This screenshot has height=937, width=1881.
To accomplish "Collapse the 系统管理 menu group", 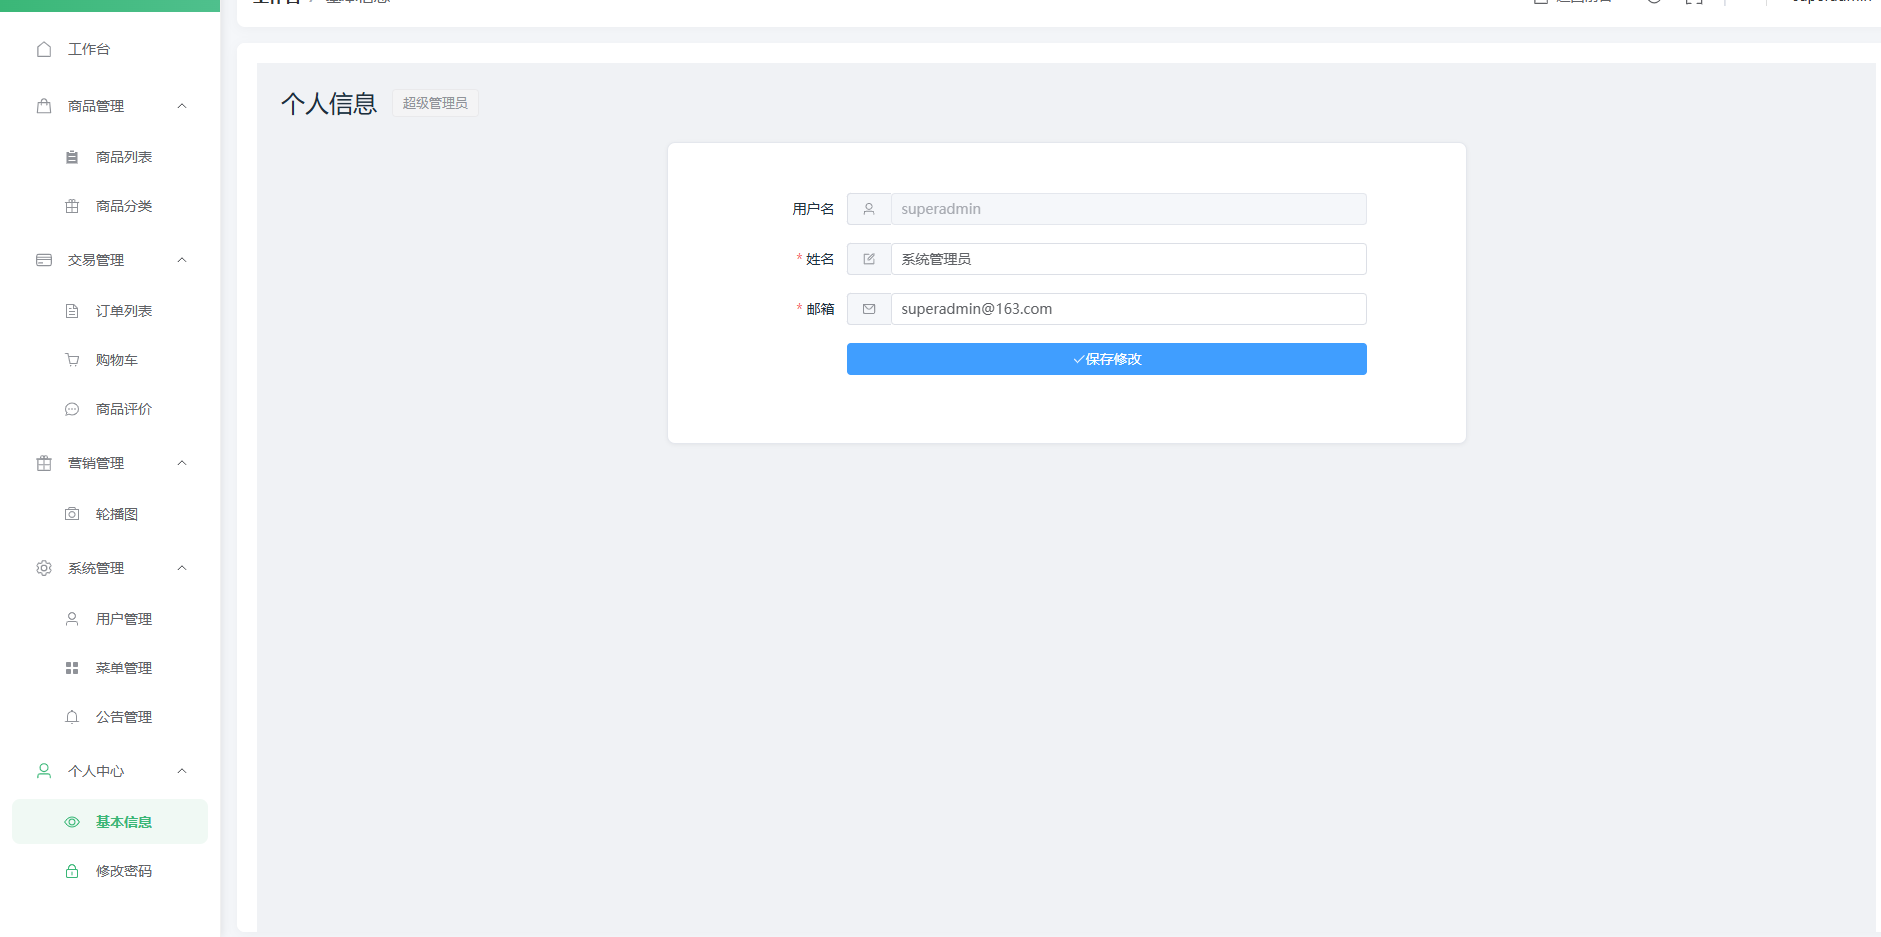I will [x=182, y=568].
